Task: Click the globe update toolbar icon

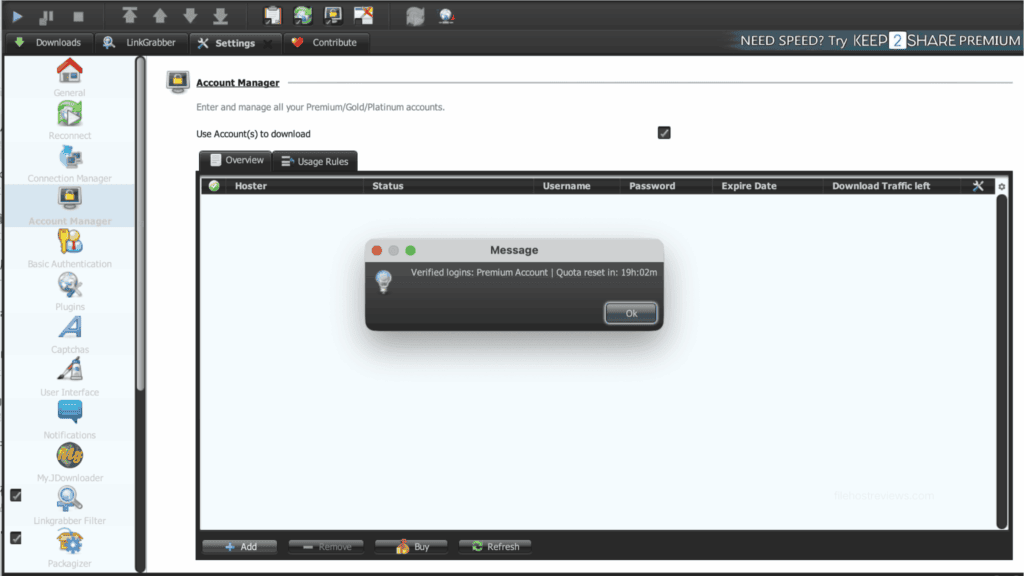Action: [x=445, y=16]
